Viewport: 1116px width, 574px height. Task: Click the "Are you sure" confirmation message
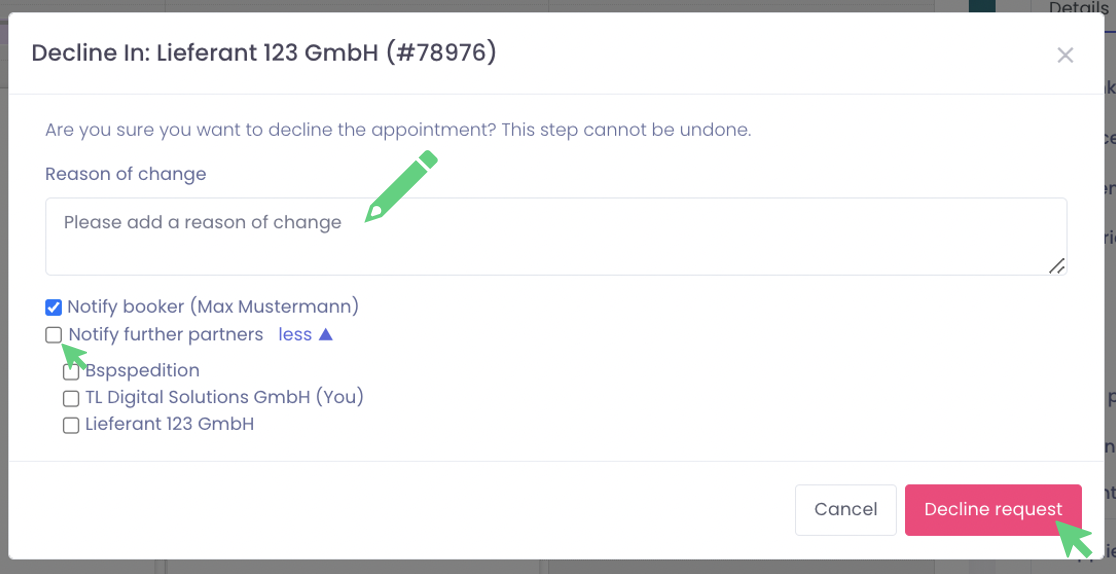[398, 130]
